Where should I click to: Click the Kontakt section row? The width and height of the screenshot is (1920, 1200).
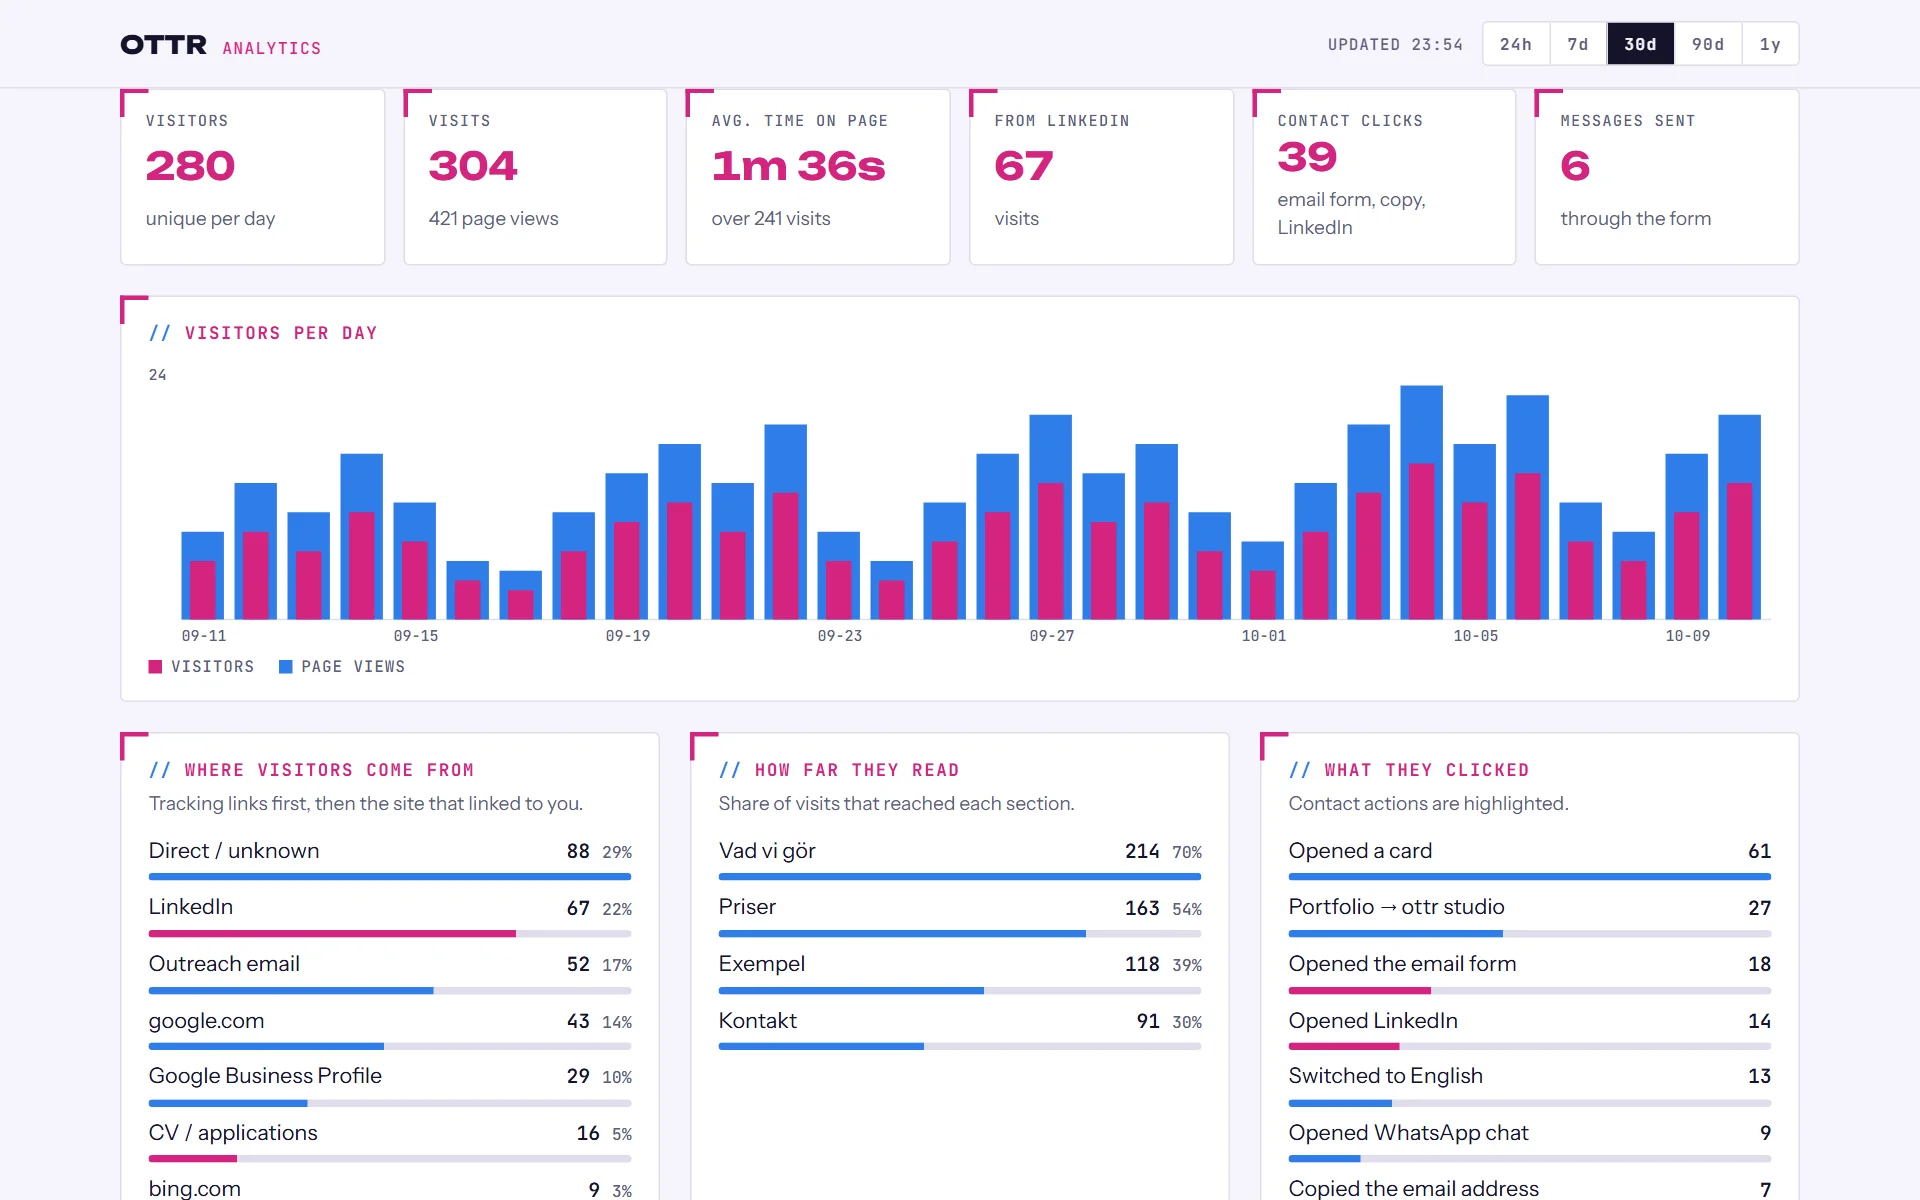[x=960, y=1029]
